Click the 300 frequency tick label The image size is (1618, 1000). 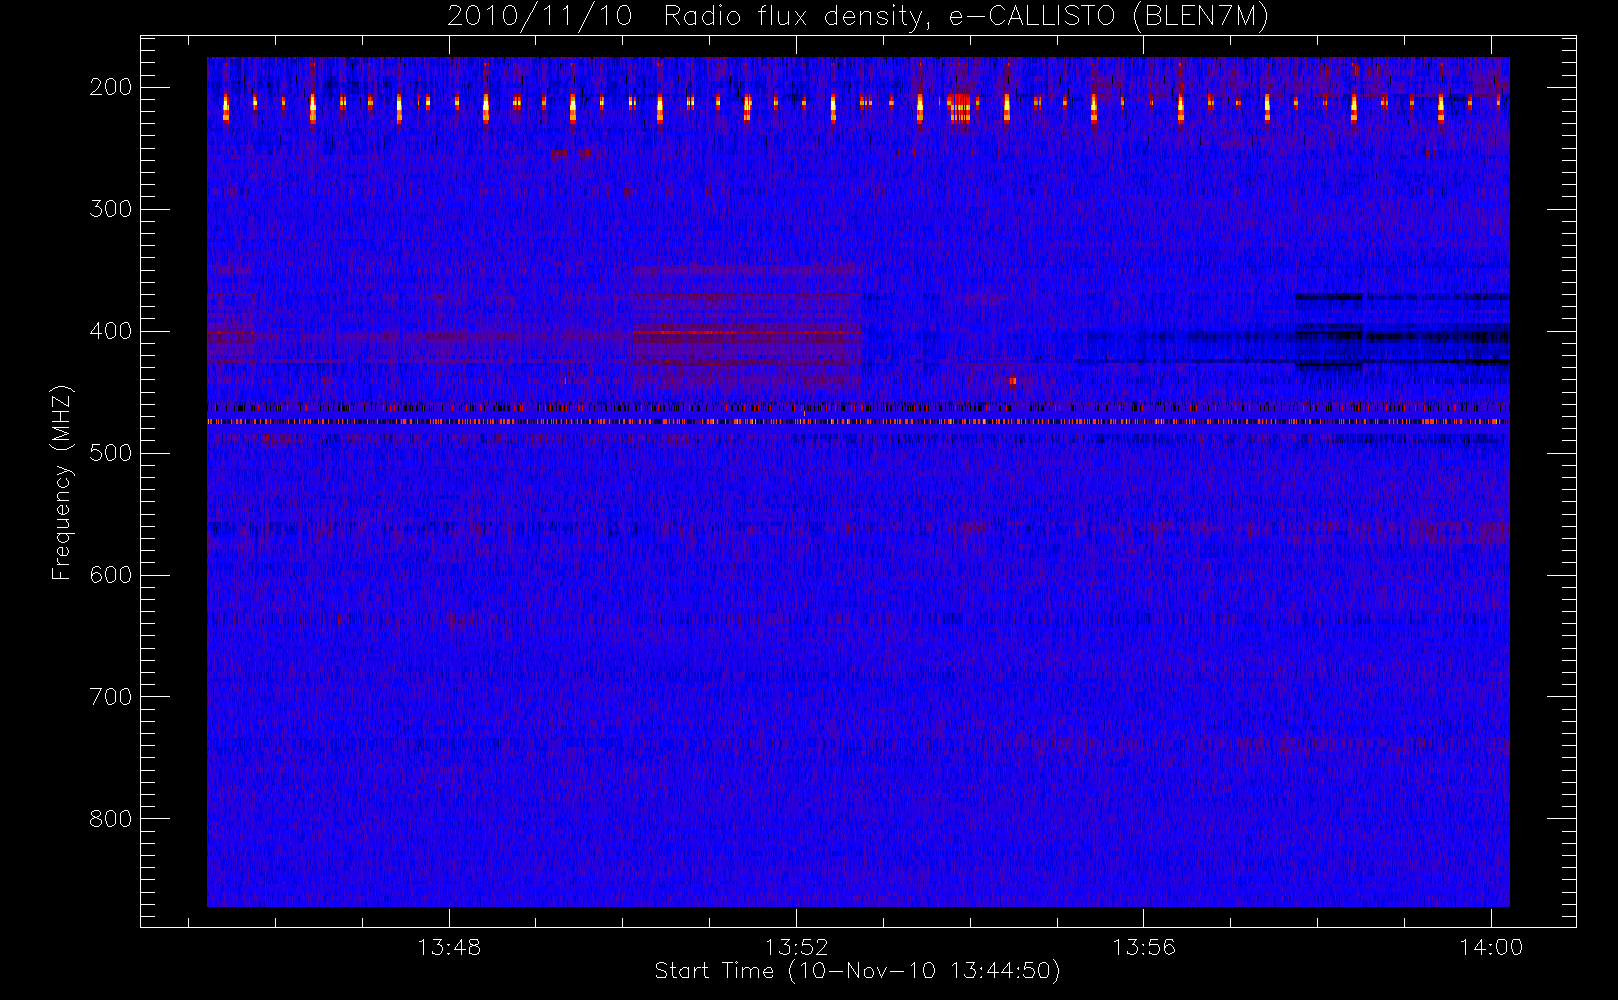pyautogui.click(x=111, y=209)
